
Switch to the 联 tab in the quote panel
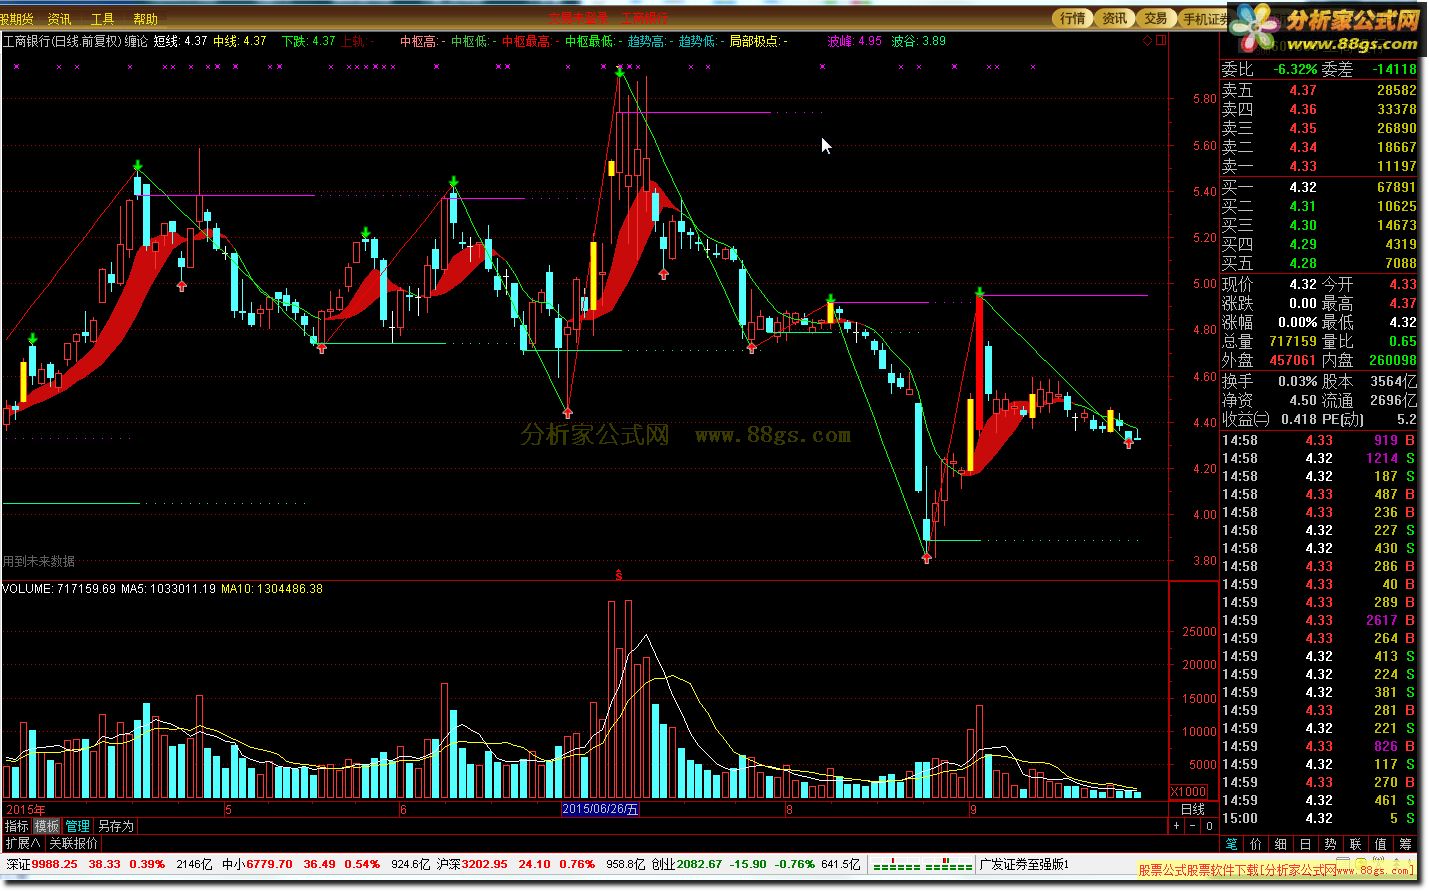pos(1356,845)
